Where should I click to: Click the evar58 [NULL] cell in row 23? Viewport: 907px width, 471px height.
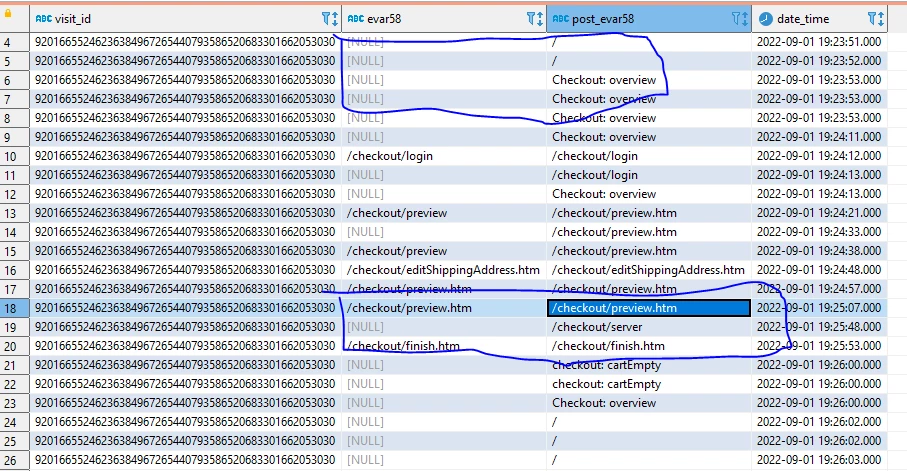(x=444, y=403)
